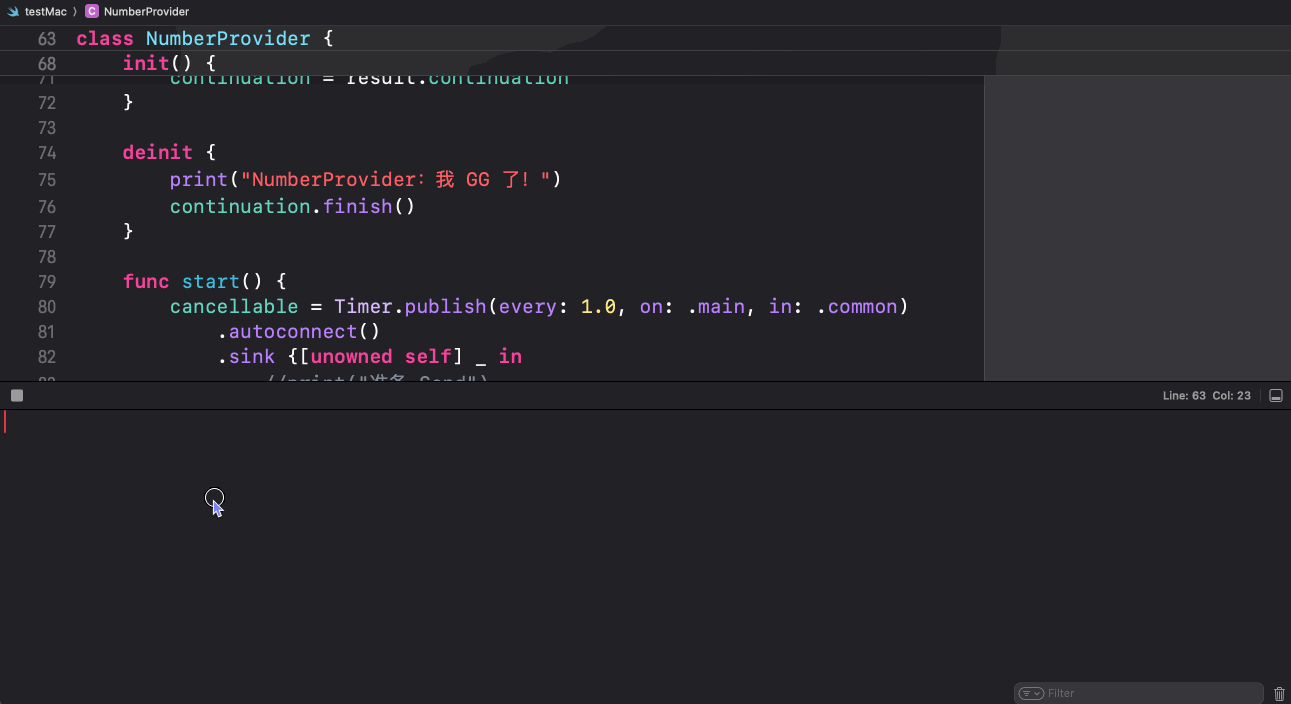Click continuation.finish() call
The width and height of the screenshot is (1291, 704).
click(x=292, y=206)
